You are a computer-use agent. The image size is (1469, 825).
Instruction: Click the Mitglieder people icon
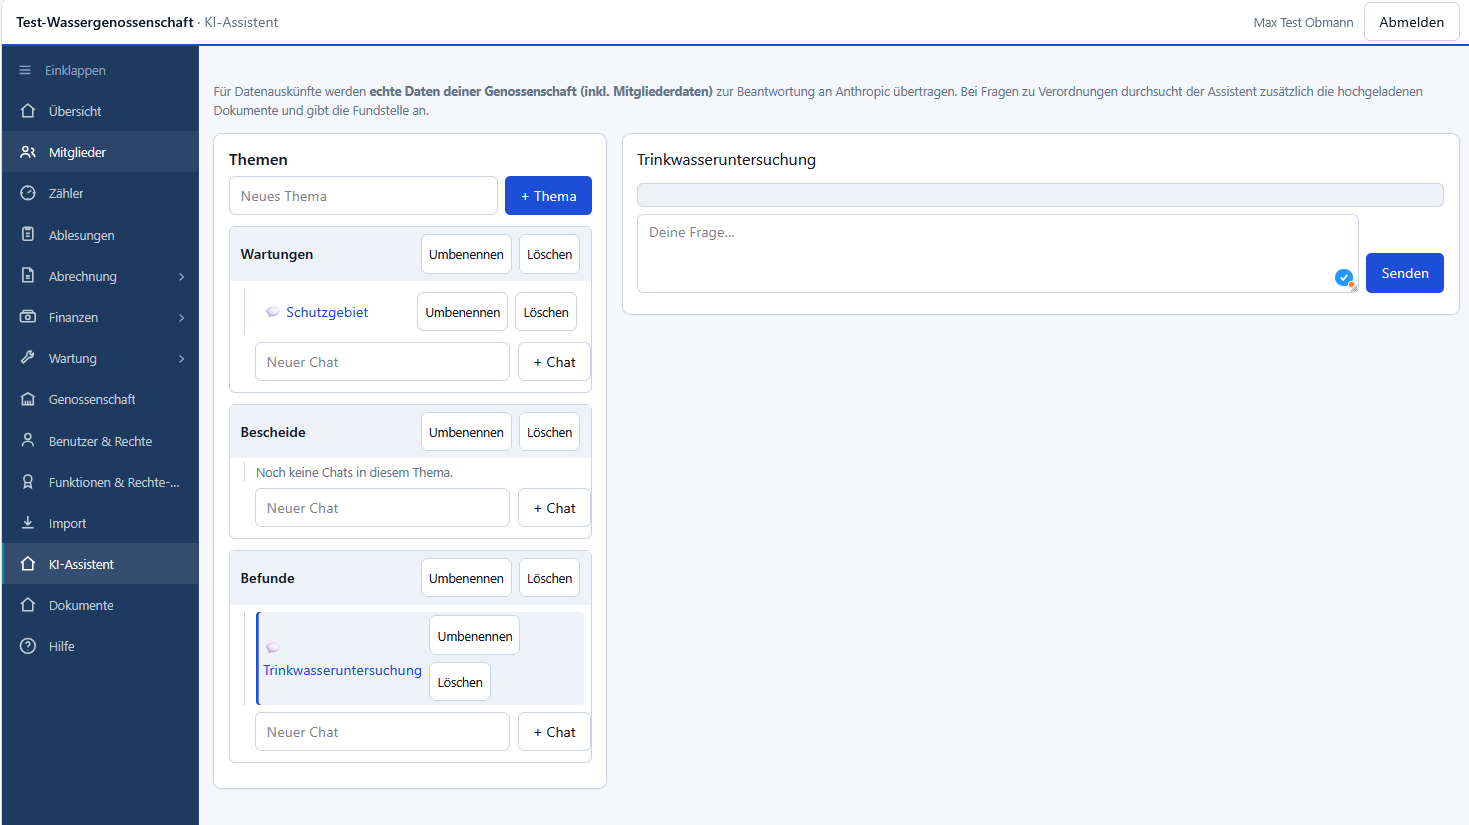point(28,152)
